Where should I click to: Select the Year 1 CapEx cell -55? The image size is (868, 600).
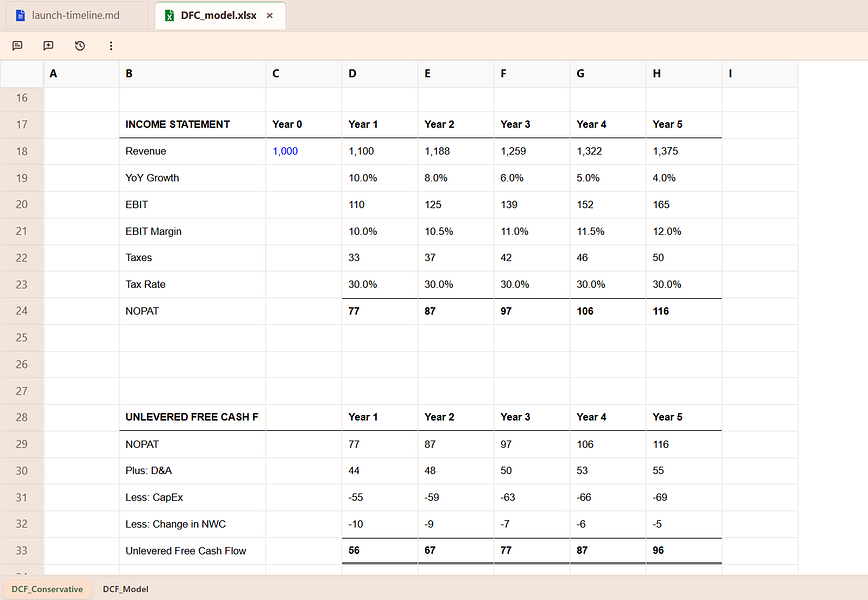(380, 498)
